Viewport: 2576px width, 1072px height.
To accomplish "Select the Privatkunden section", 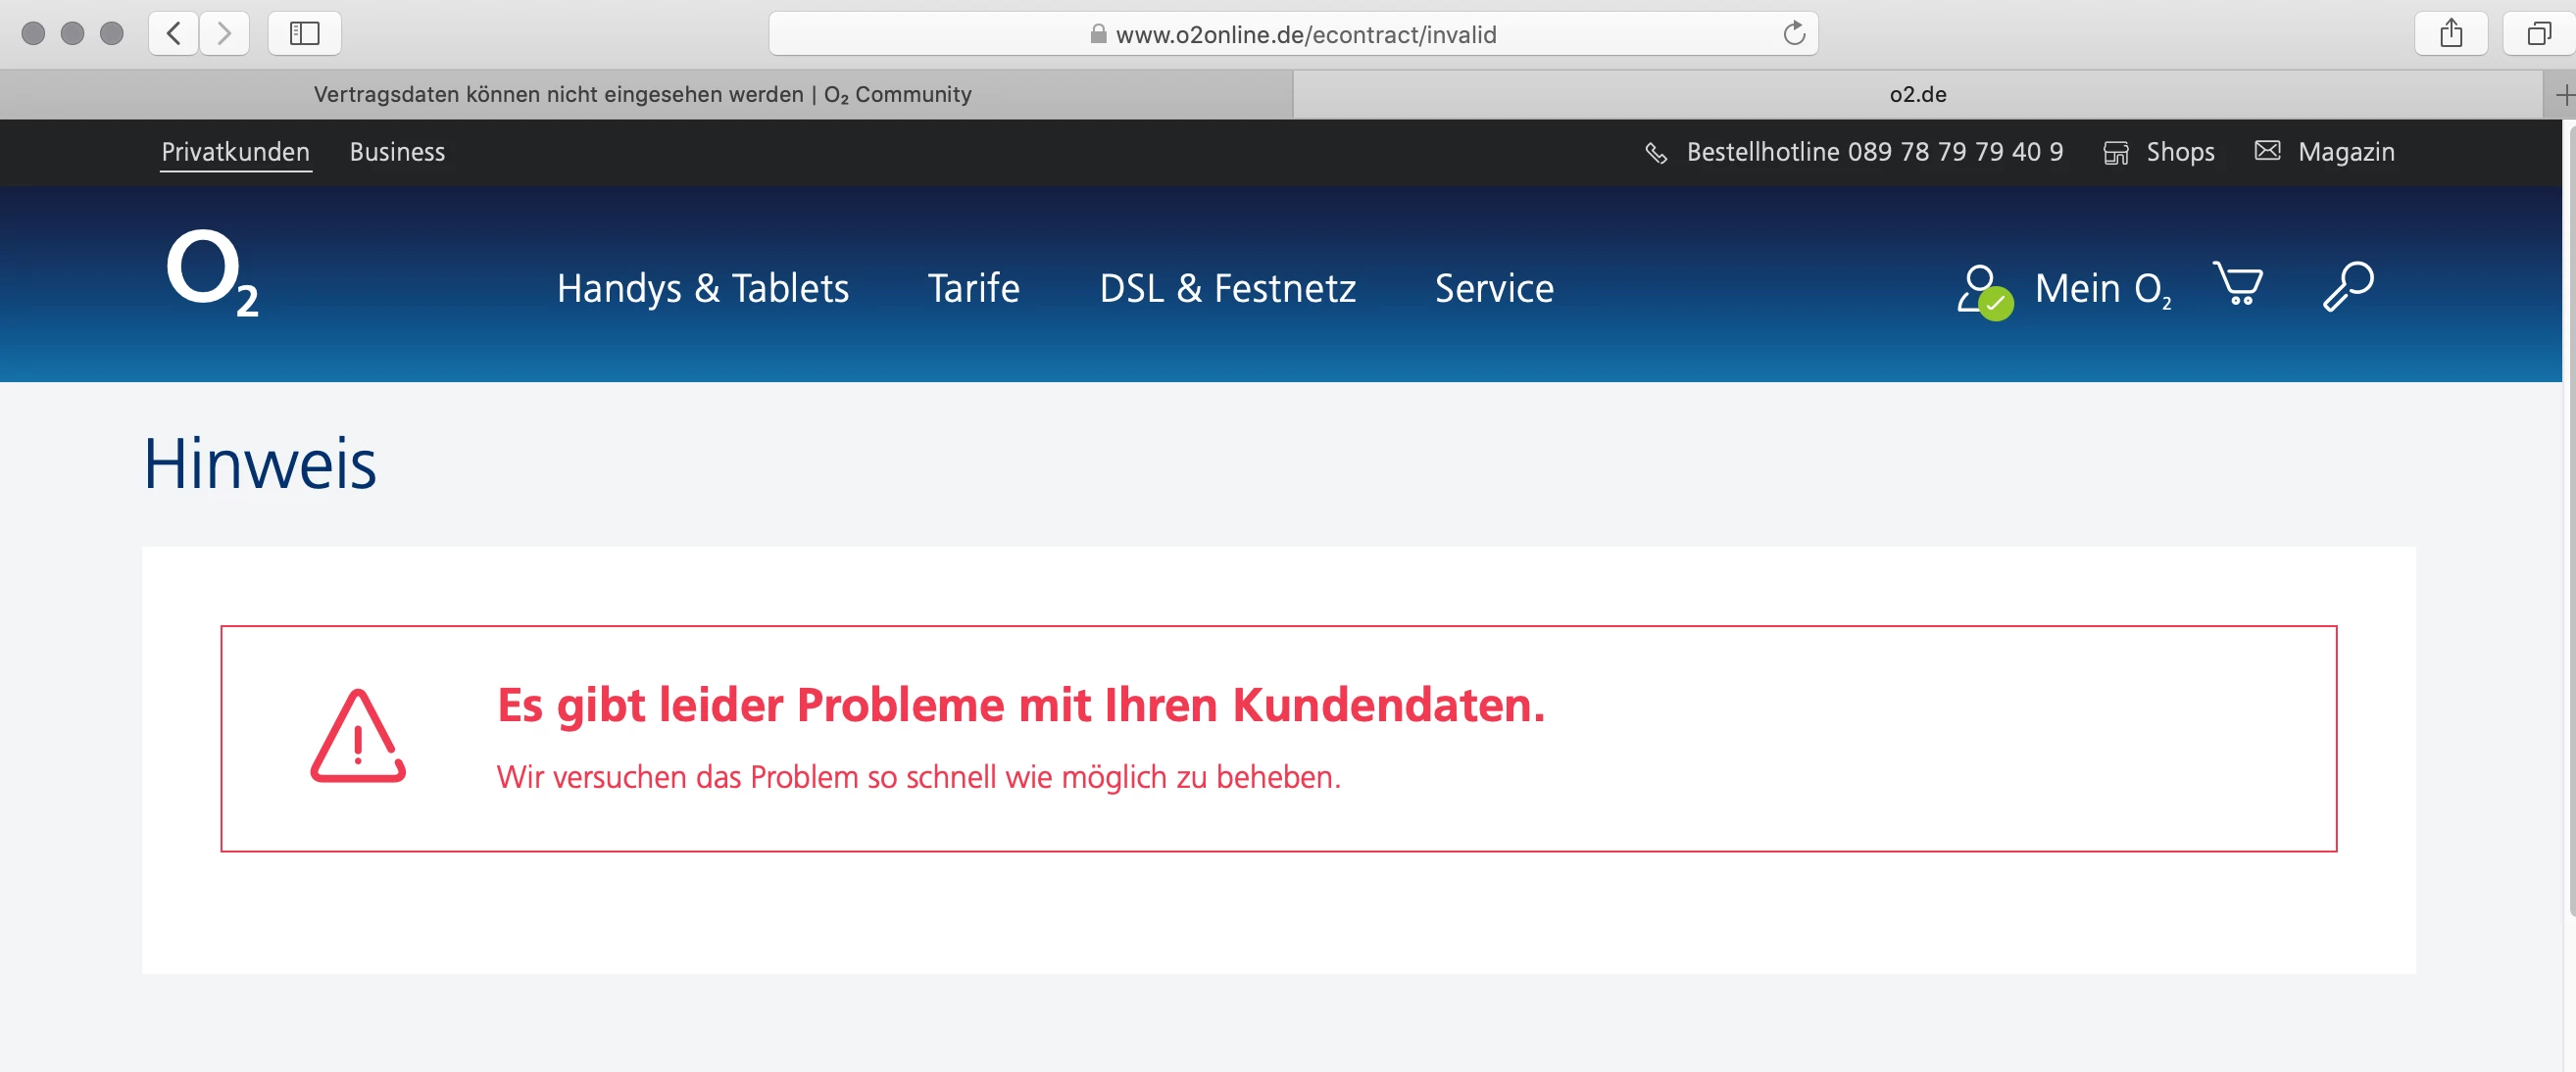I will point(235,152).
